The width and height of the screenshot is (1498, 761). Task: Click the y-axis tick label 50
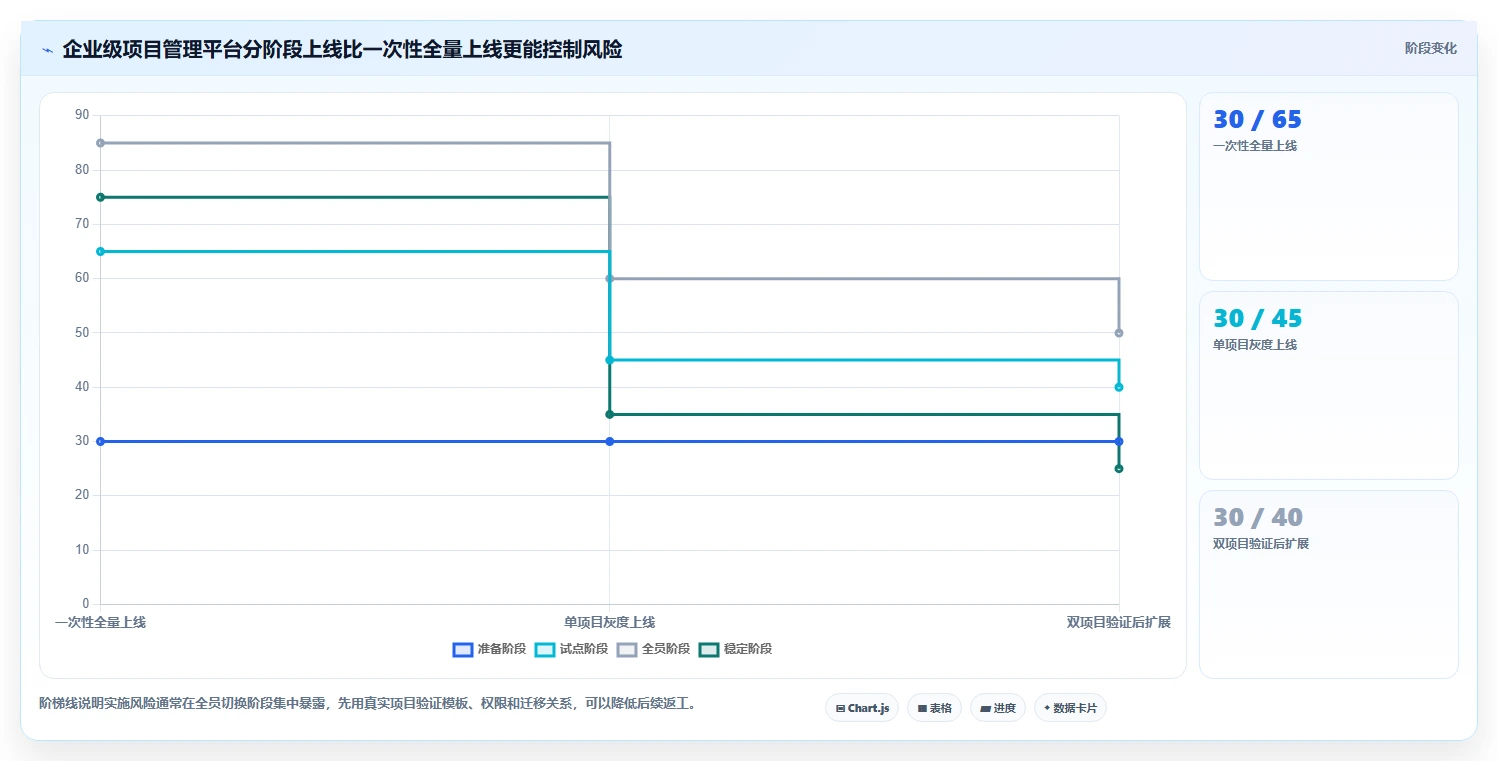[82, 333]
